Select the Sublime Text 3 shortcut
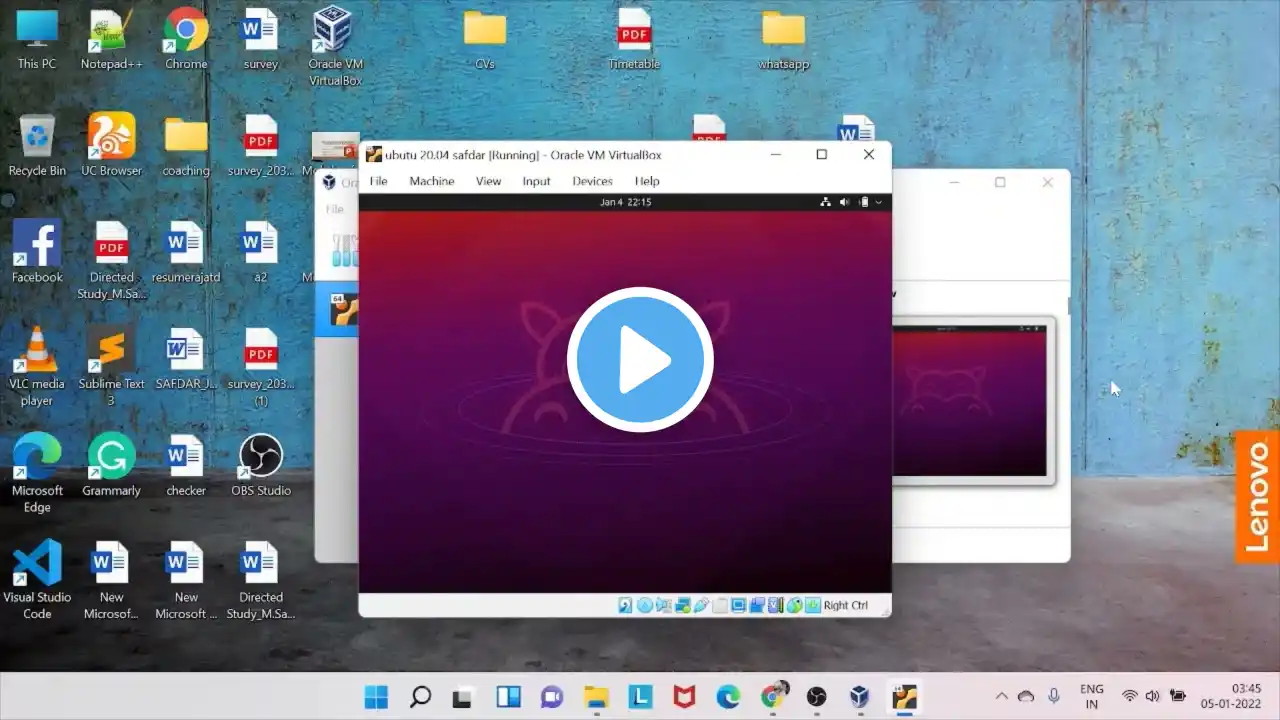The width and height of the screenshot is (1280, 720). click(x=111, y=366)
